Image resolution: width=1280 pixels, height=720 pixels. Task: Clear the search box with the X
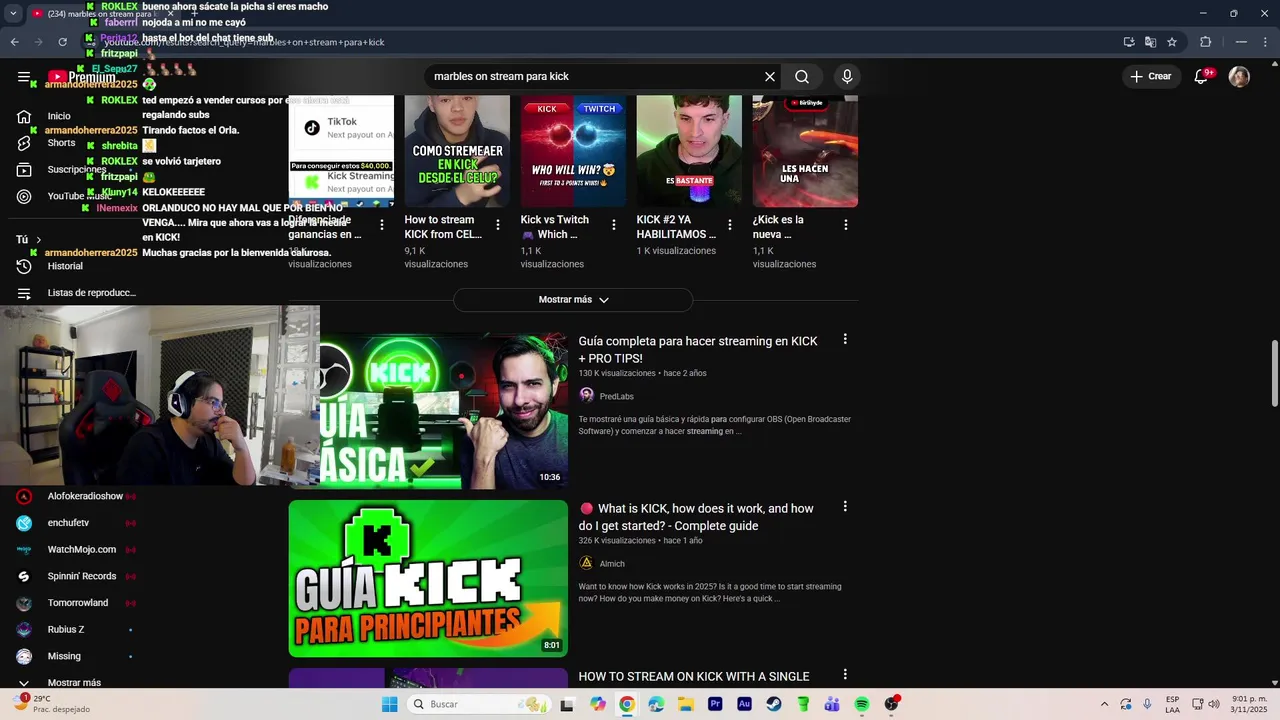[x=770, y=77]
